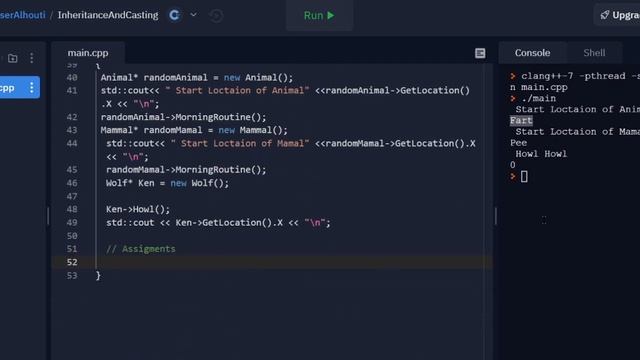Click the add folder icon in the files panel
This screenshot has height=360, width=640.
13,58
